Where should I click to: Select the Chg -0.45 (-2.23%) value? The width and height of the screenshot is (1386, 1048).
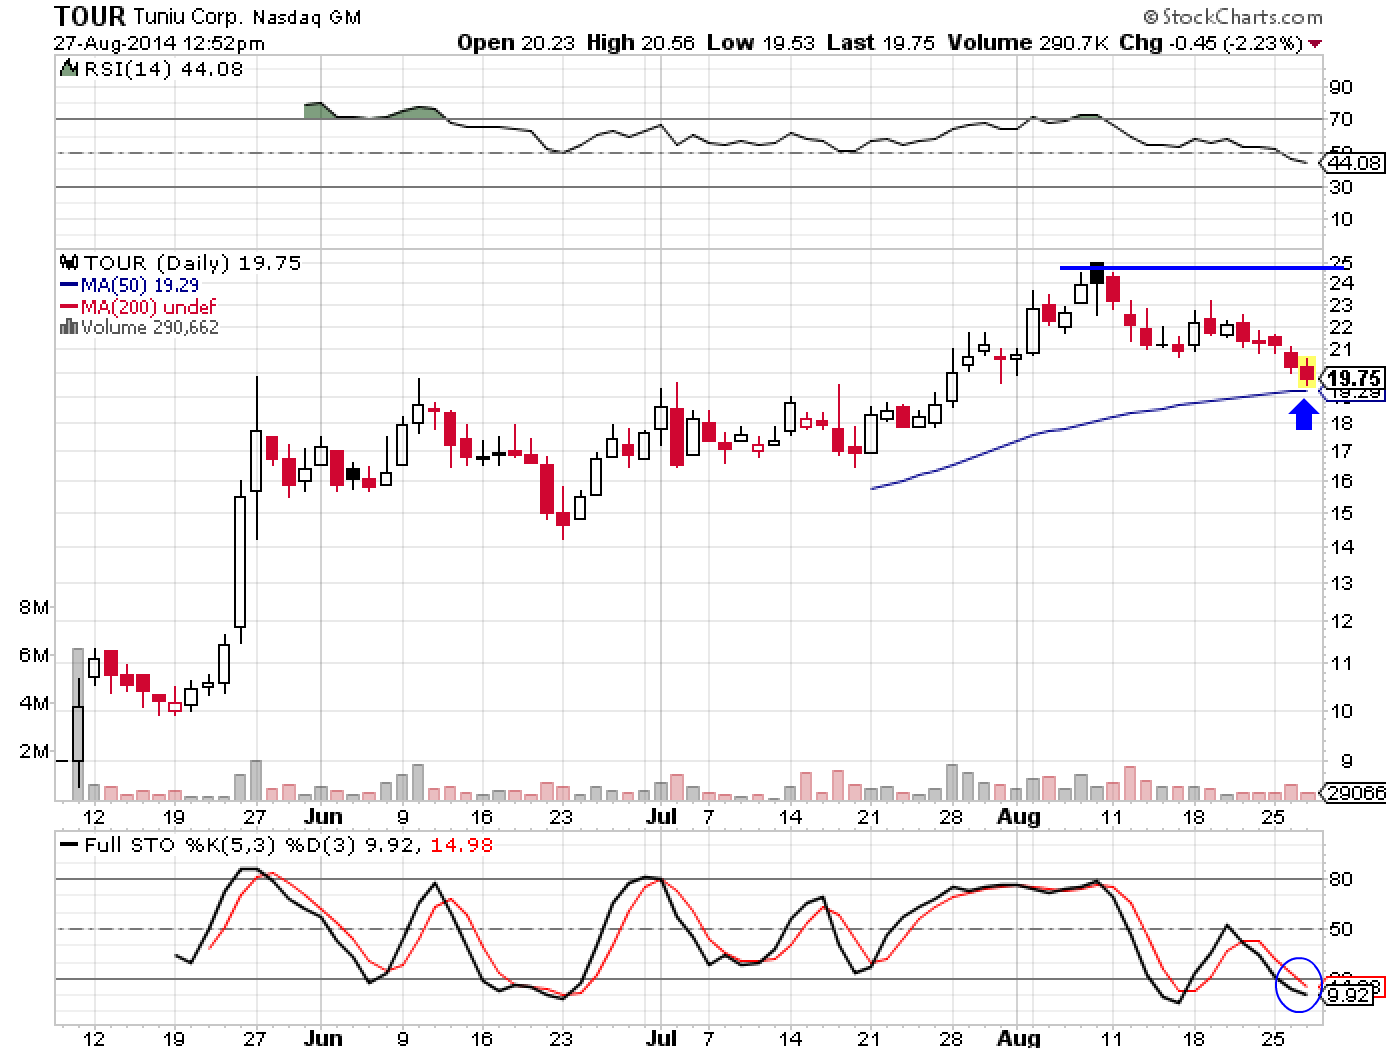[1210, 43]
